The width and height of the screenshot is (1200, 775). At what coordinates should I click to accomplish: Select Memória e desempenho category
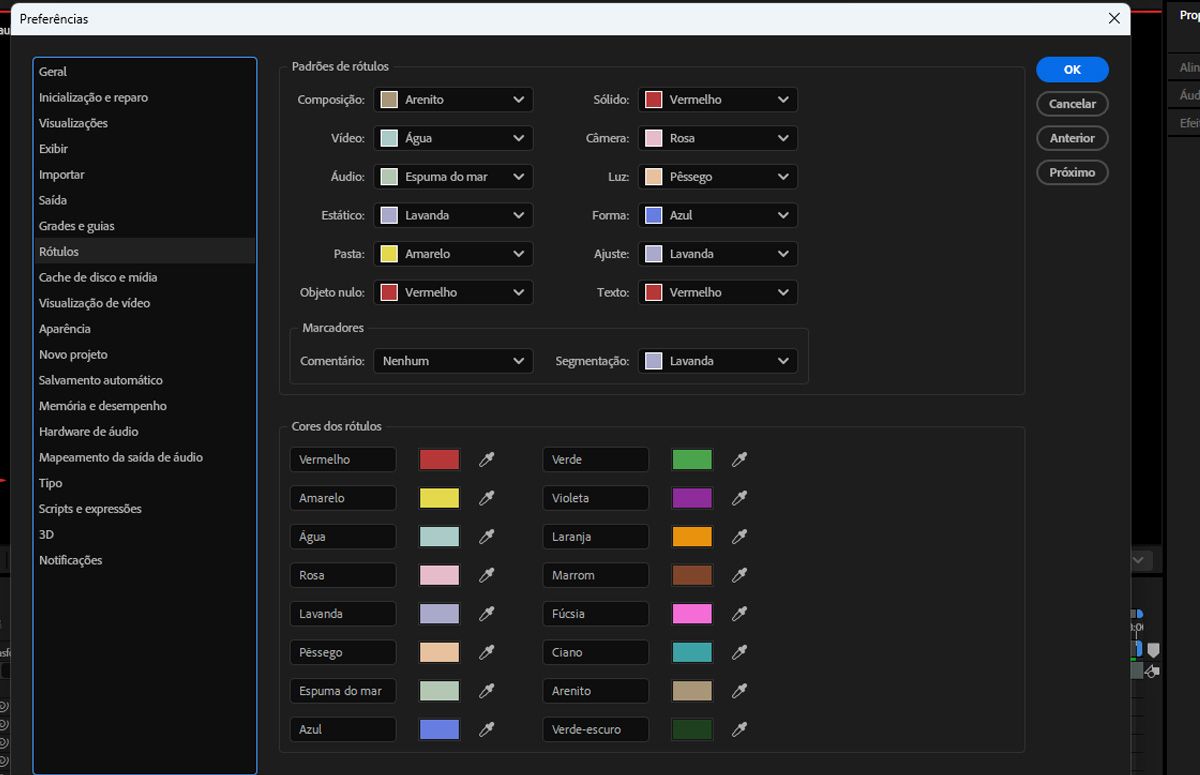pos(145,406)
